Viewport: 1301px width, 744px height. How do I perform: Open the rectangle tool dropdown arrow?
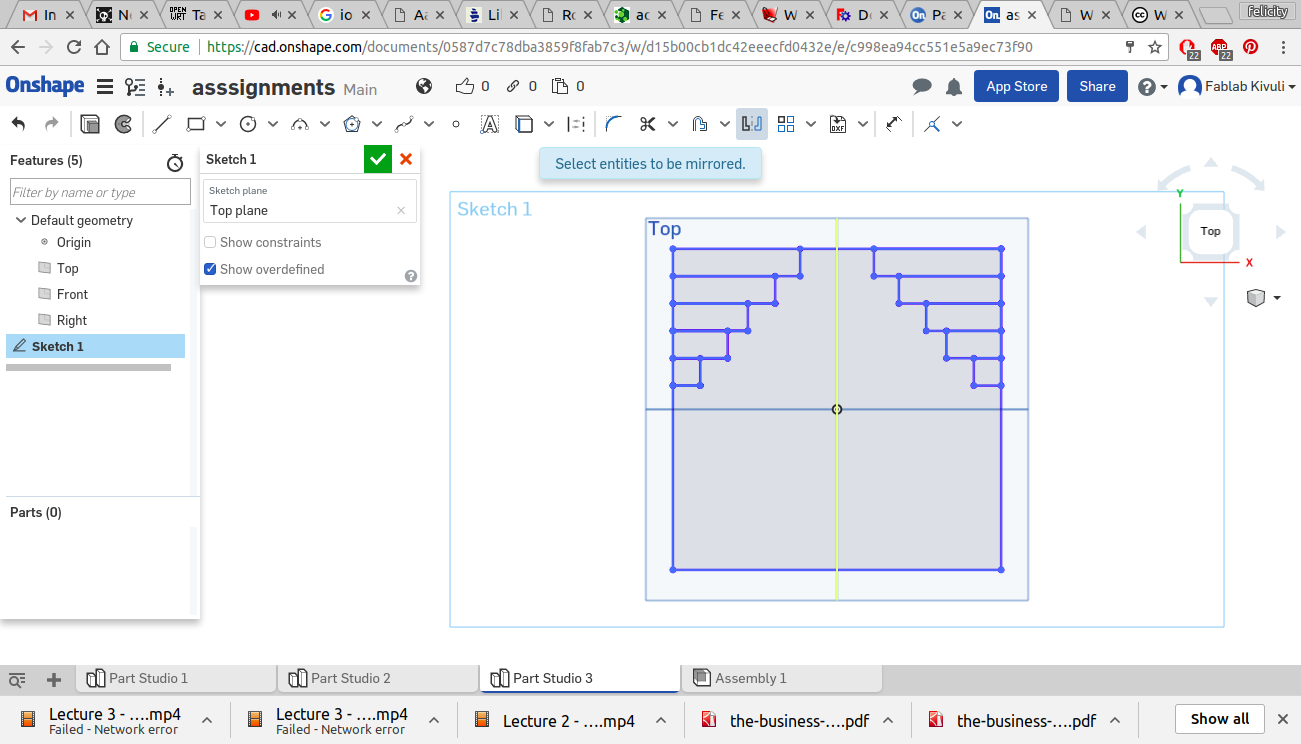tap(221, 124)
